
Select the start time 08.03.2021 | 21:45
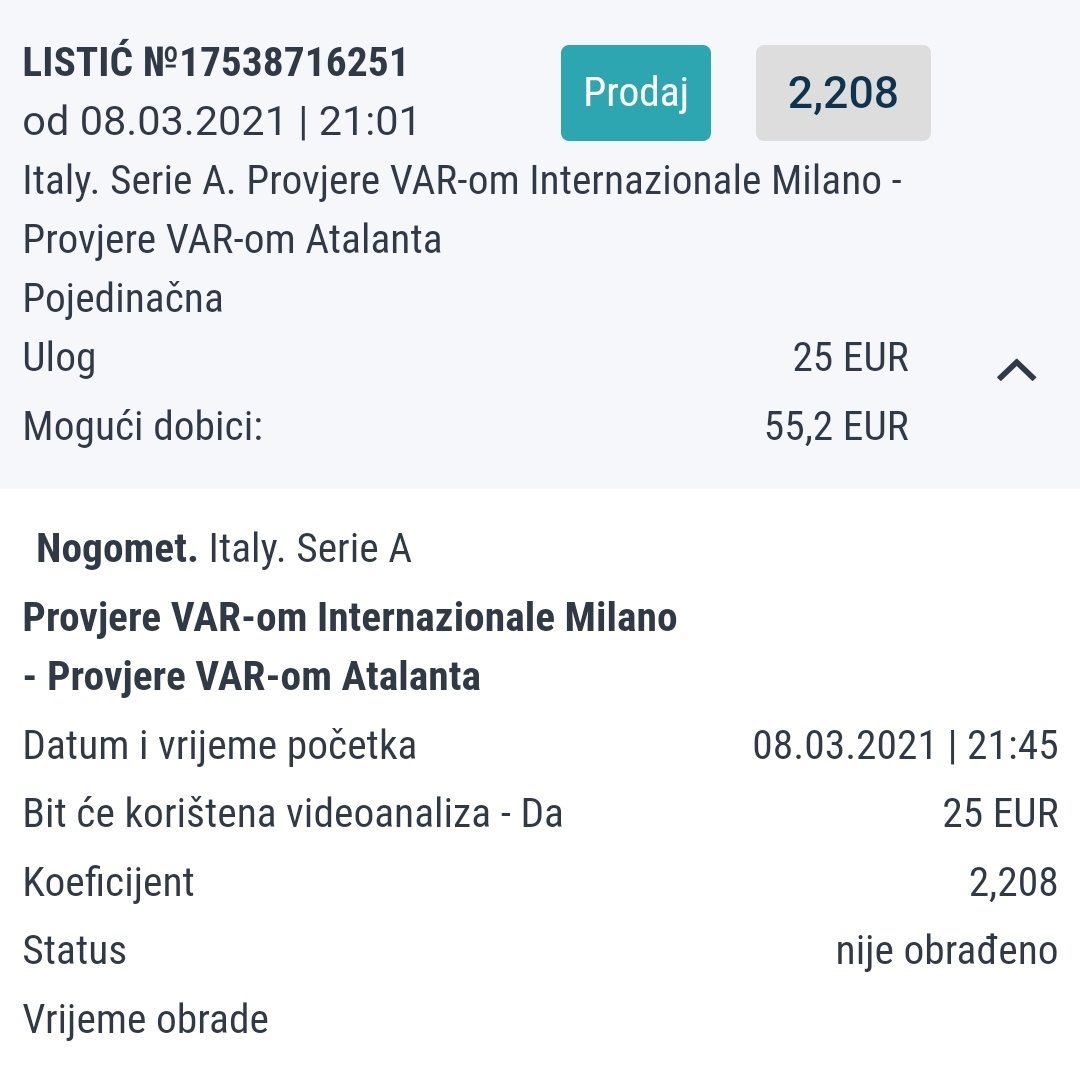pos(905,746)
